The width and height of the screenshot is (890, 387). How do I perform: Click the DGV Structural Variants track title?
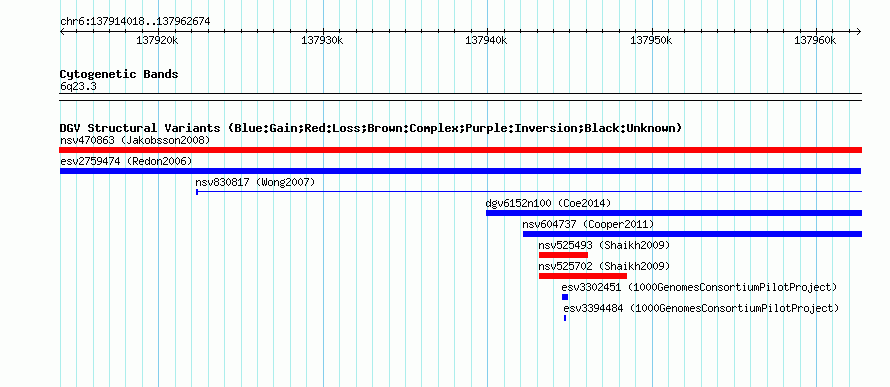[x=371, y=128]
